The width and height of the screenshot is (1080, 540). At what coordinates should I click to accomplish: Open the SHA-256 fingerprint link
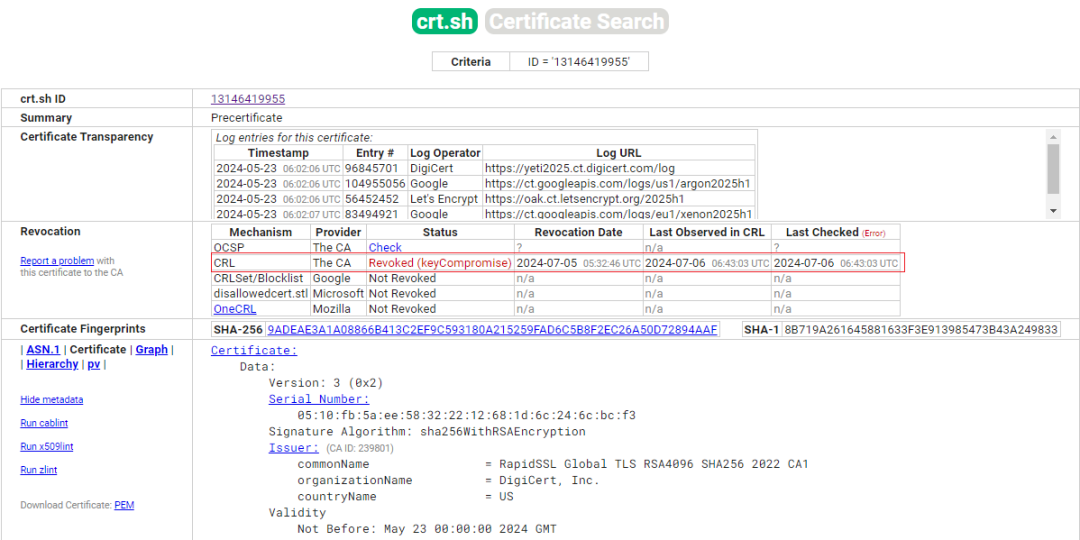coord(492,330)
